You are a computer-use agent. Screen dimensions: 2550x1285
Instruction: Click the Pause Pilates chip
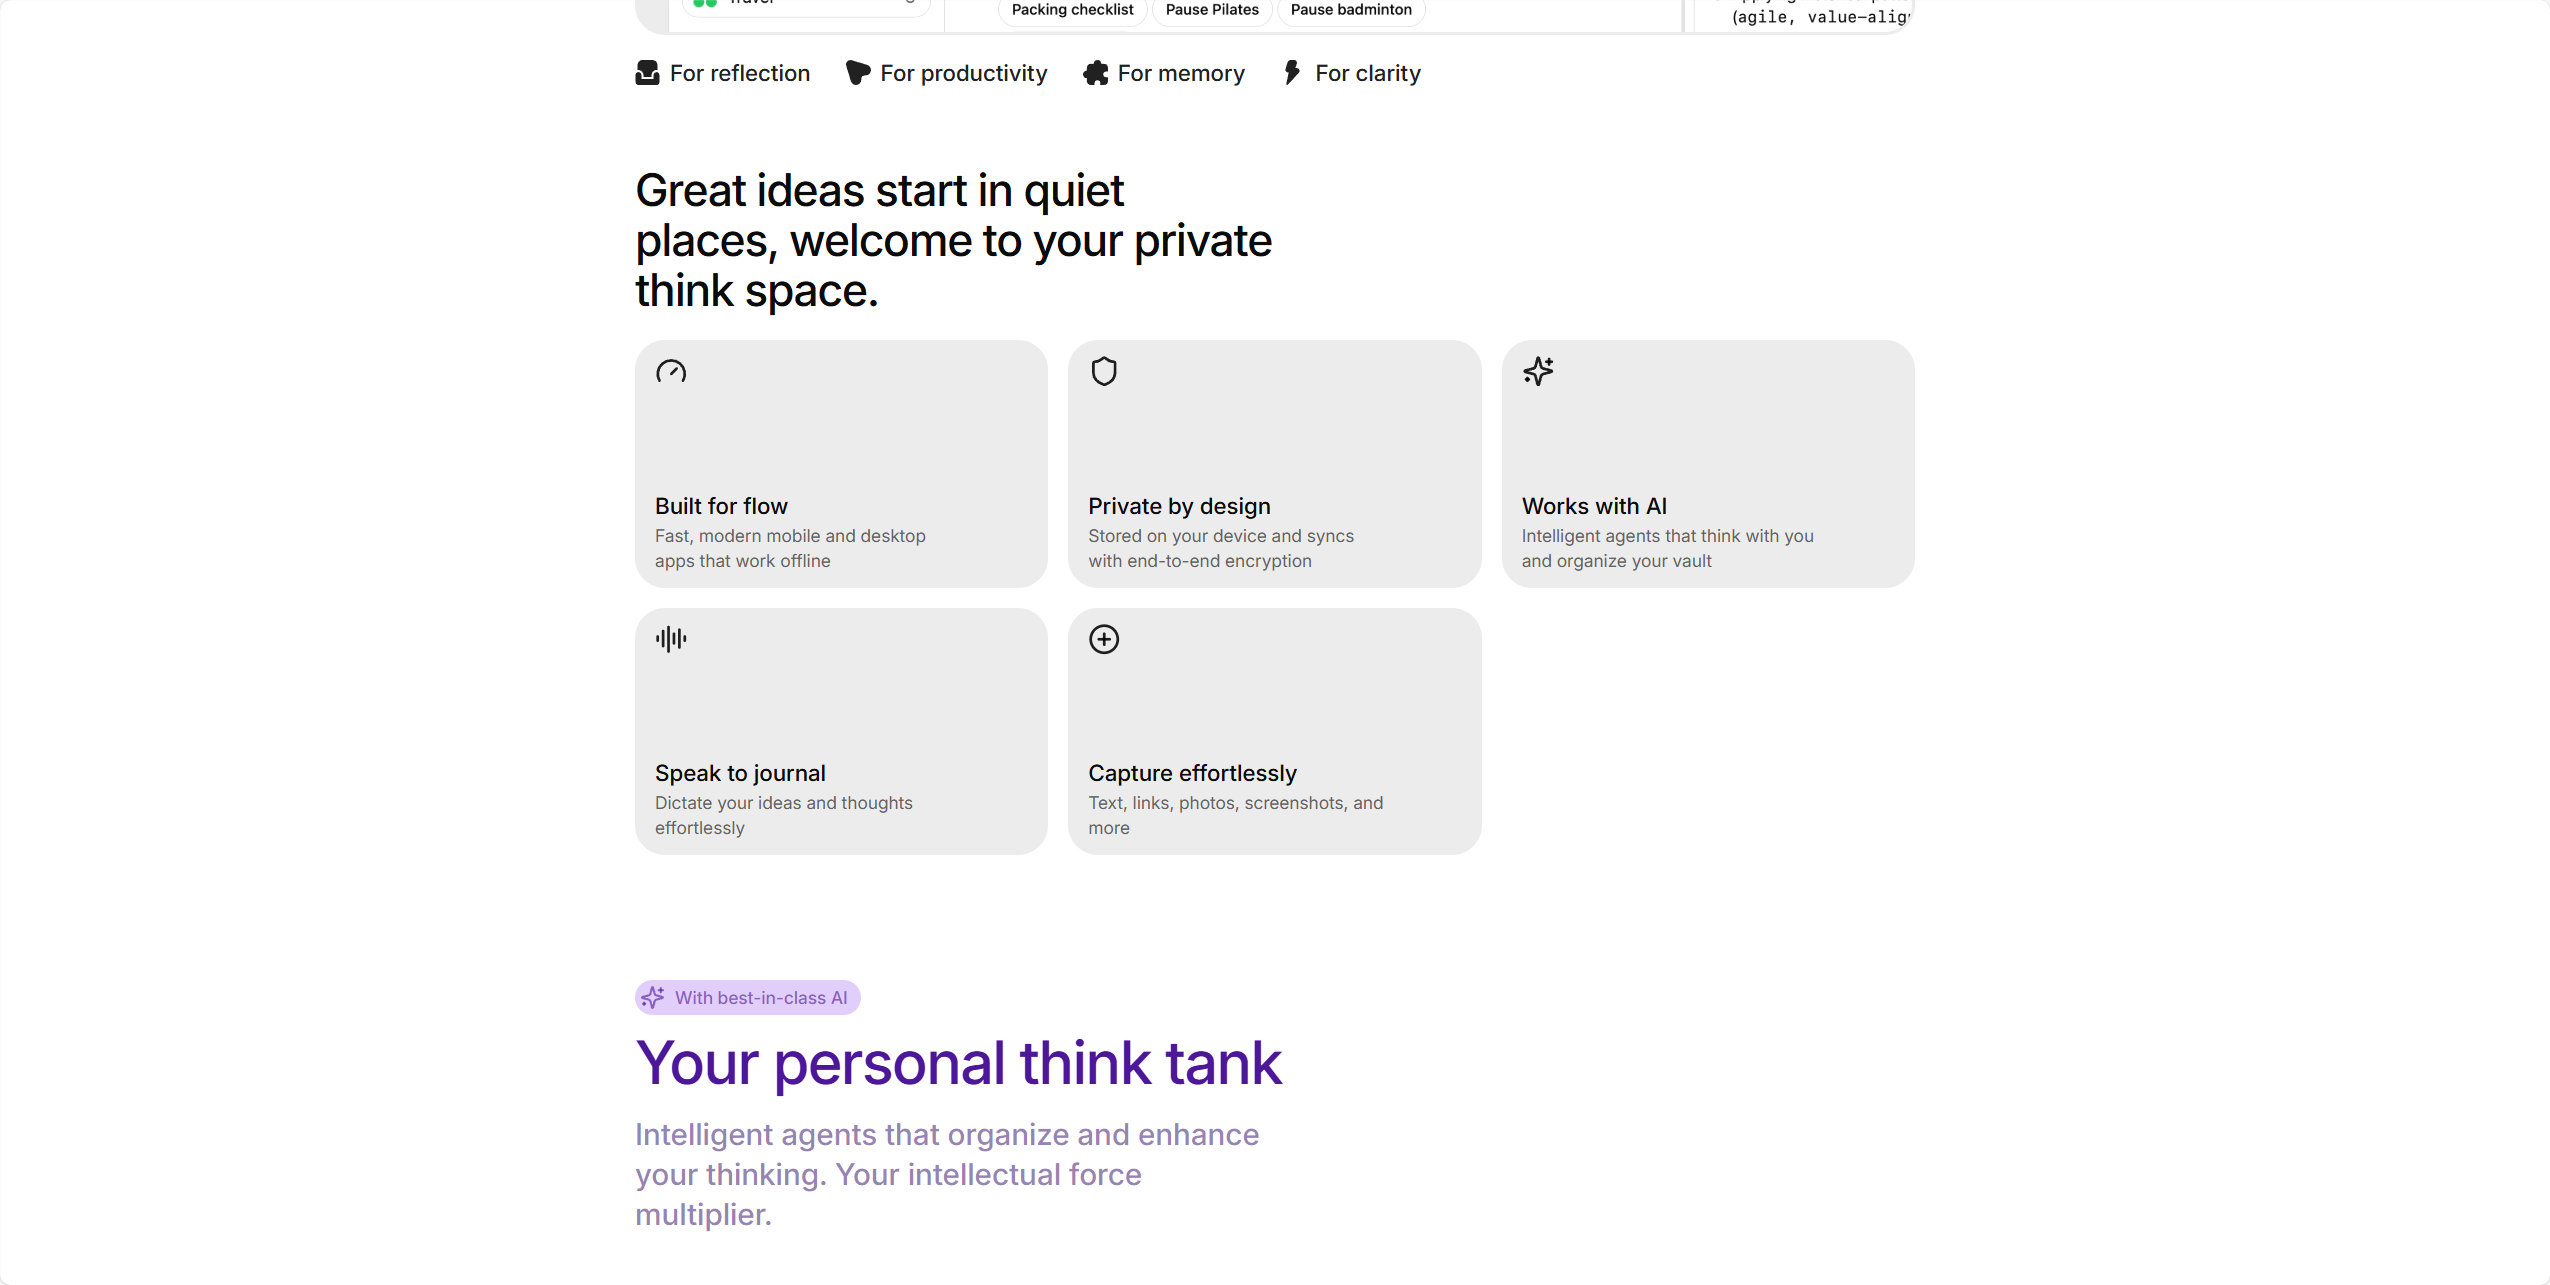pyautogui.click(x=1212, y=10)
